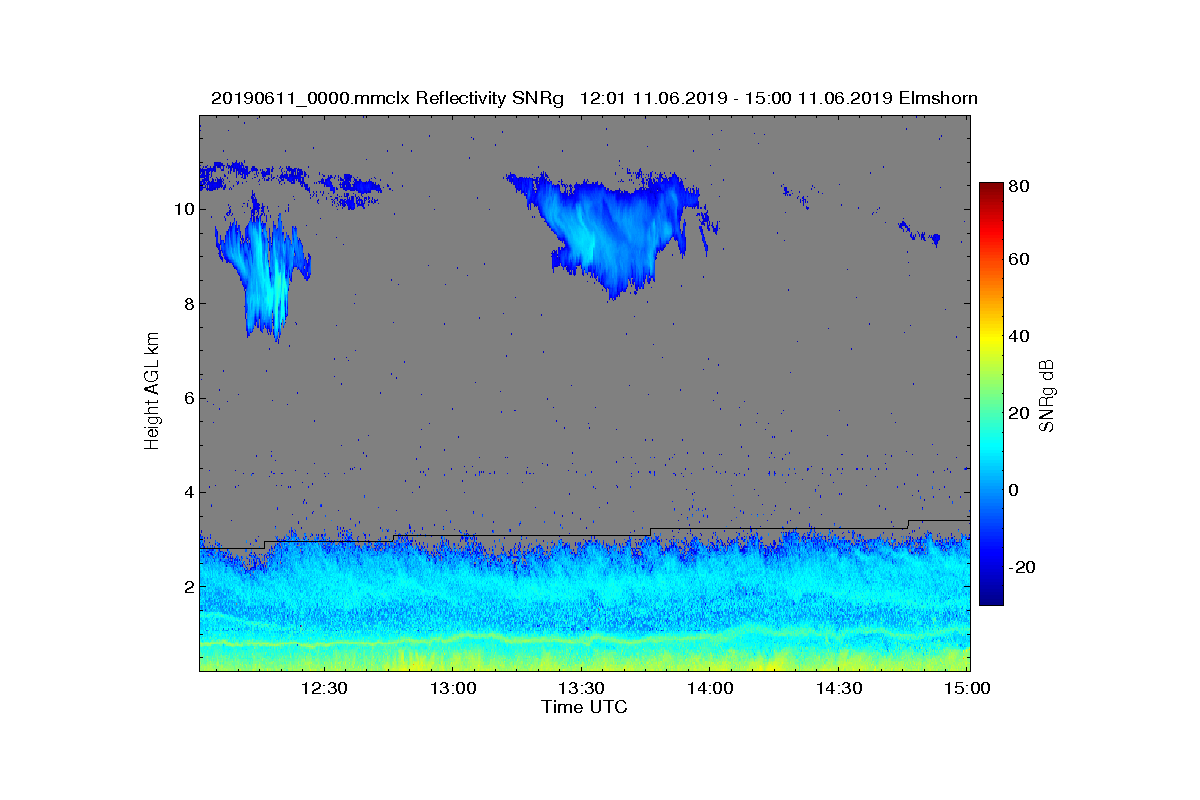Click the height tick label 10
The width and height of the screenshot is (1200, 800).
[x=182, y=209]
